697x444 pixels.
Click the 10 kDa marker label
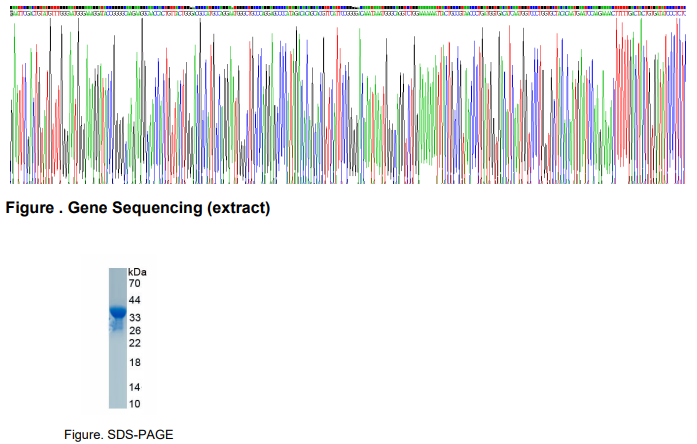pyautogui.click(x=135, y=404)
